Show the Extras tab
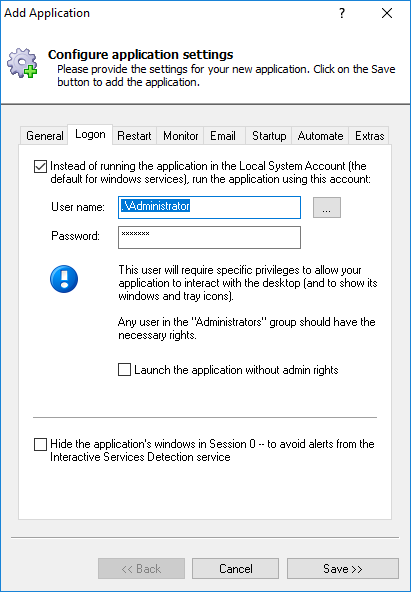Image resolution: width=411 pixels, height=592 pixels. 369,136
